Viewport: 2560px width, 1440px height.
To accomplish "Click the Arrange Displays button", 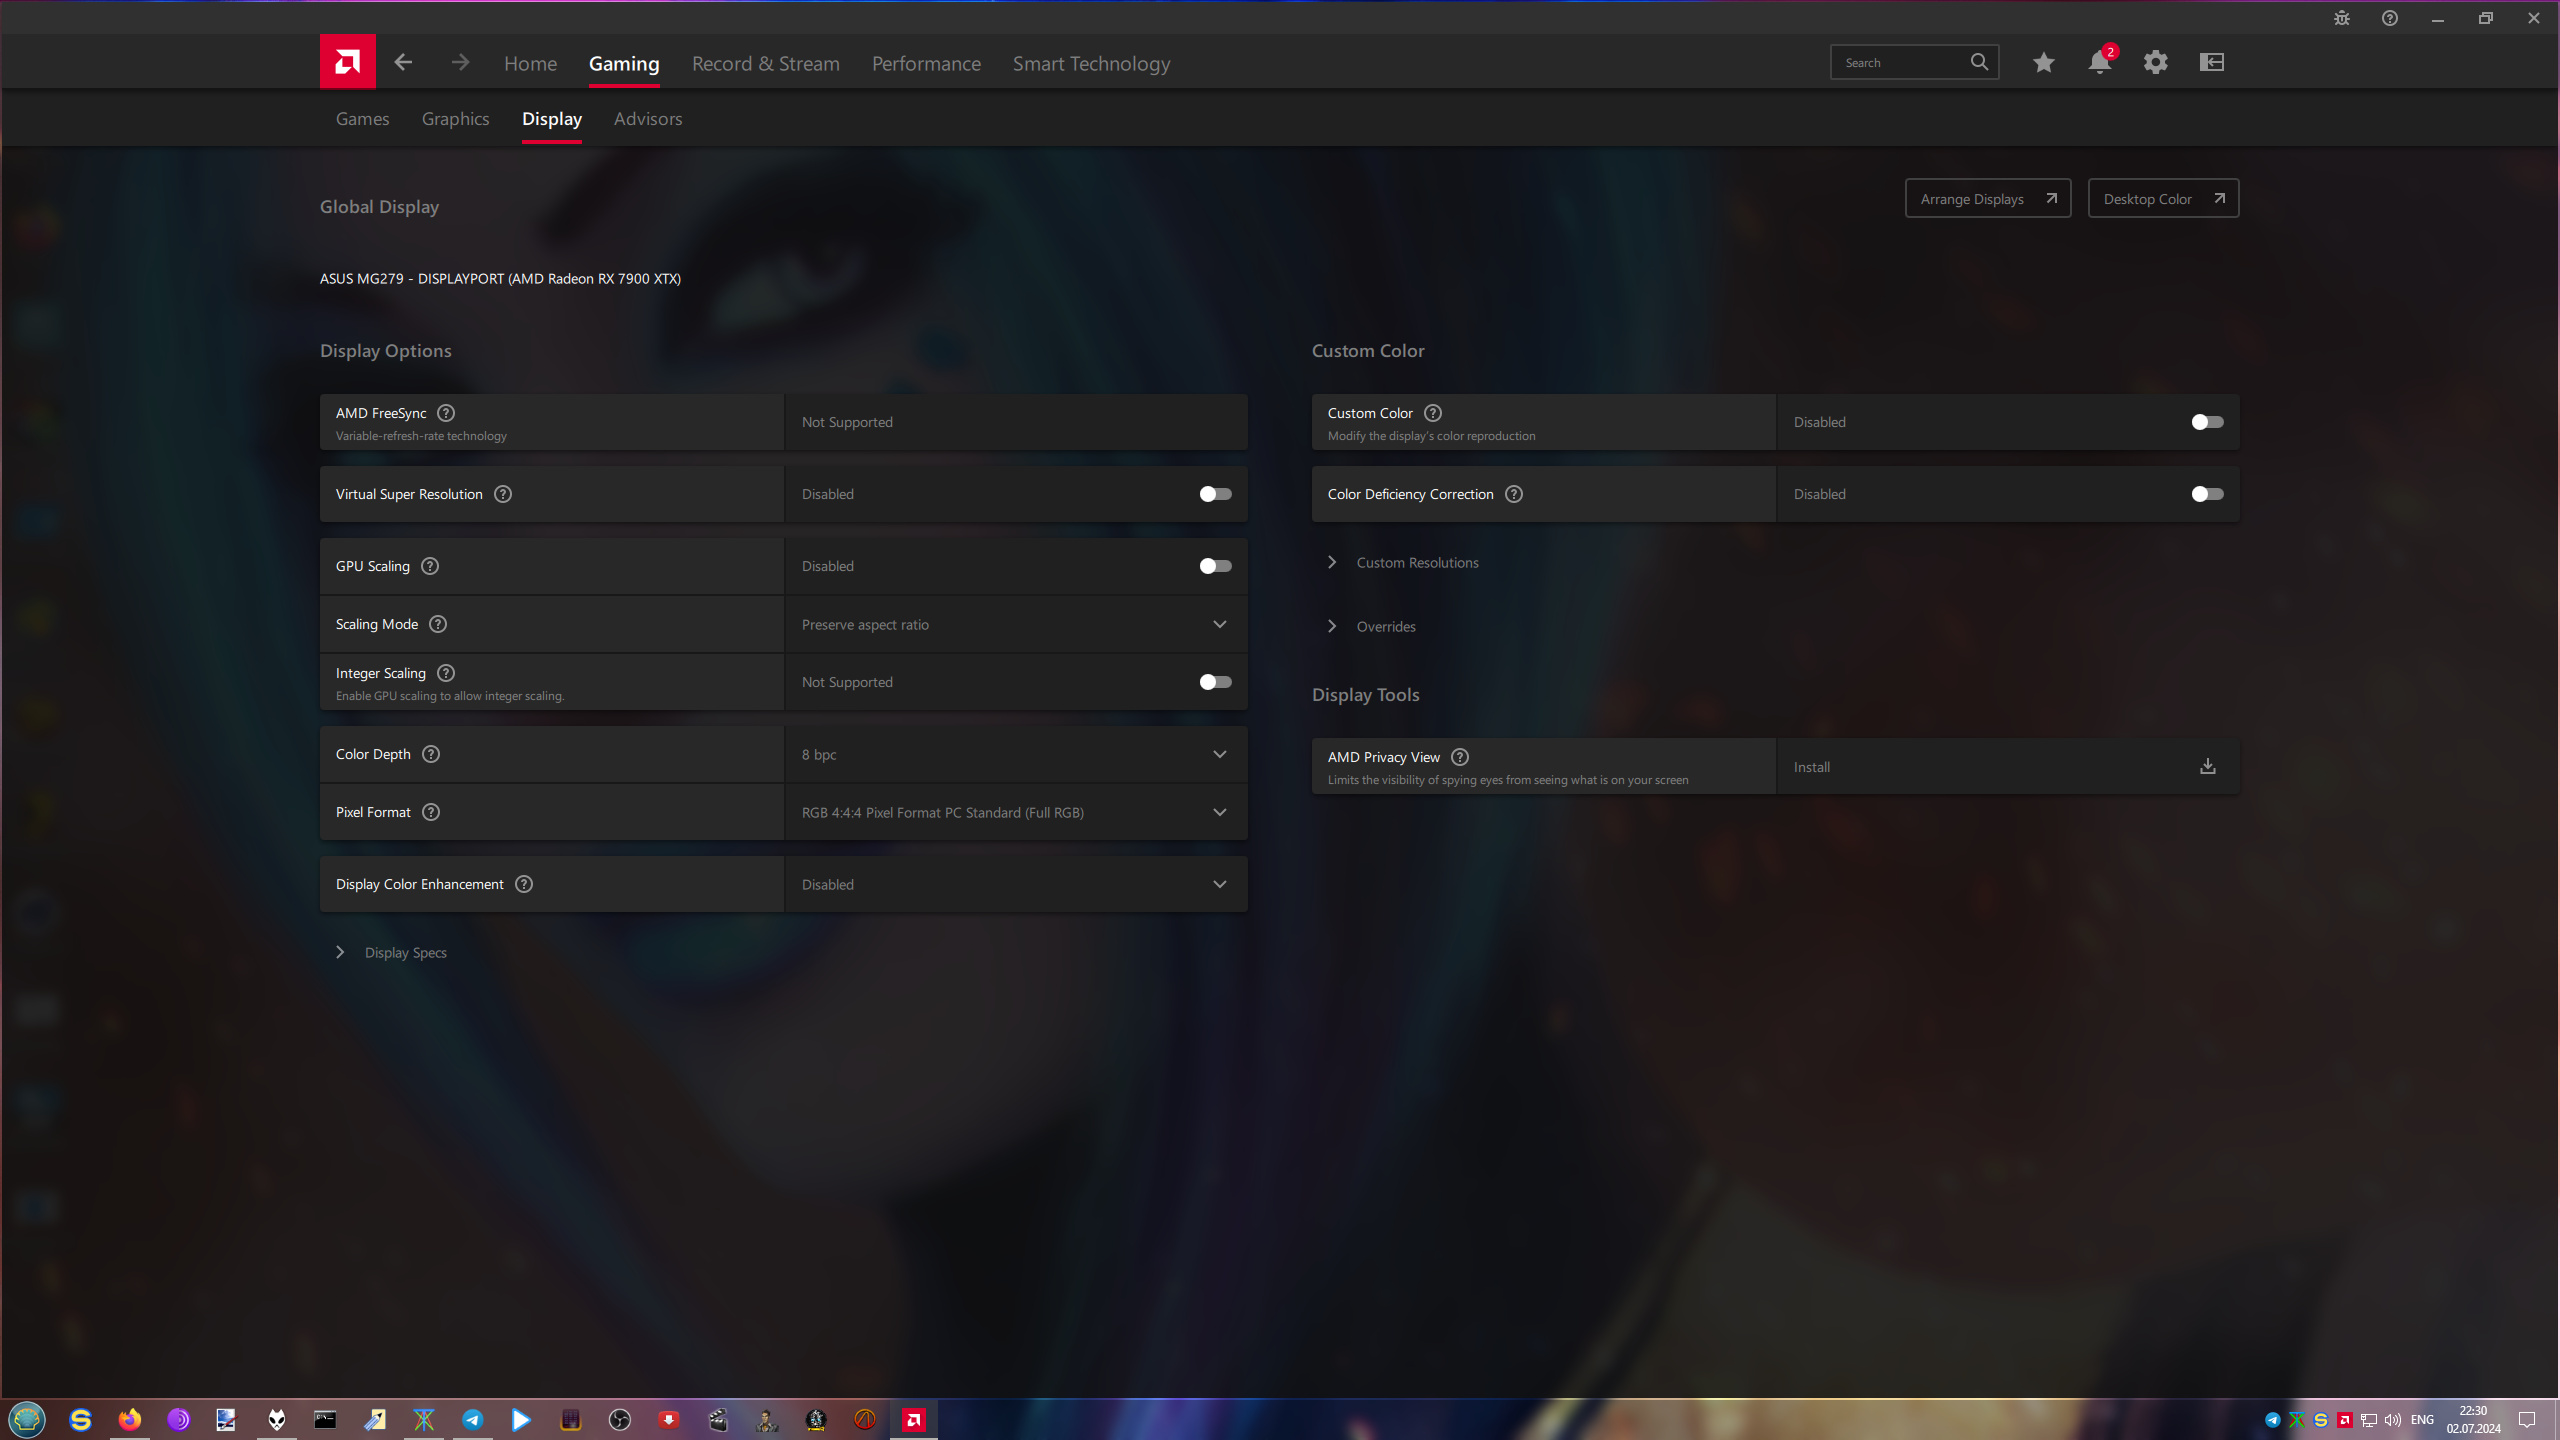I will pyautogui.click(x=1987, y=199).
